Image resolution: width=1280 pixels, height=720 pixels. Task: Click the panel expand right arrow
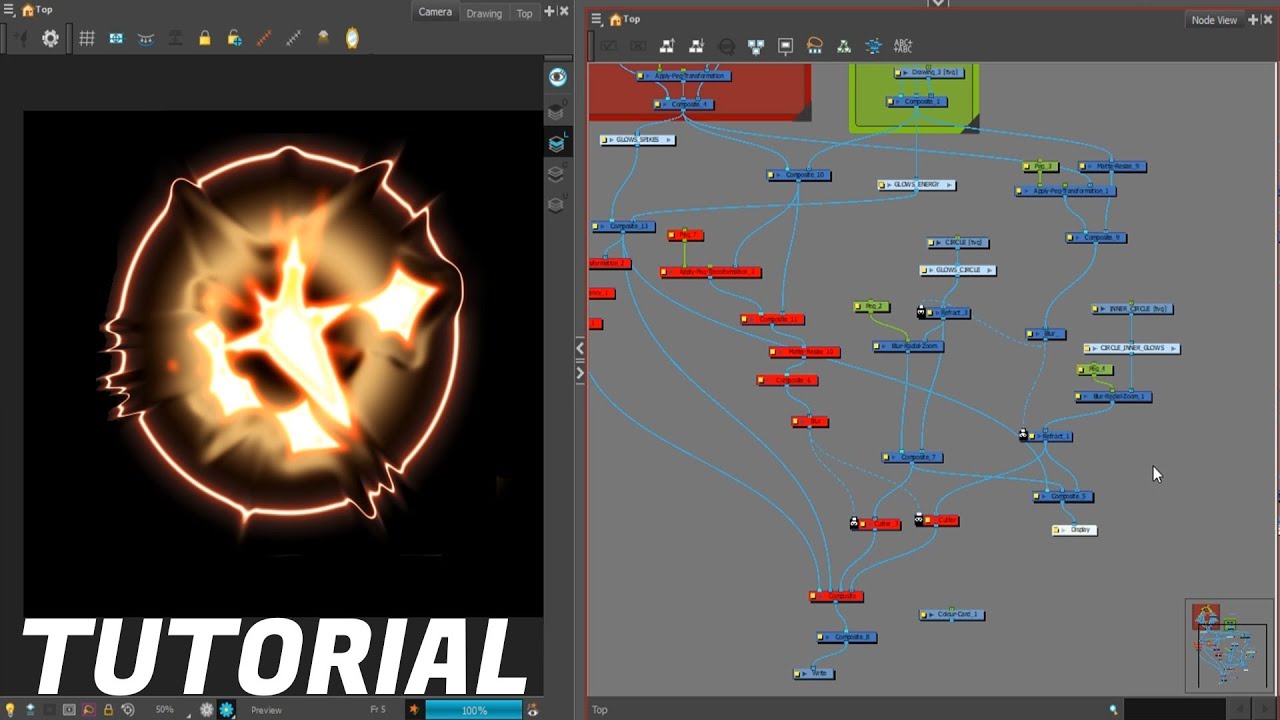click(580, 373)
